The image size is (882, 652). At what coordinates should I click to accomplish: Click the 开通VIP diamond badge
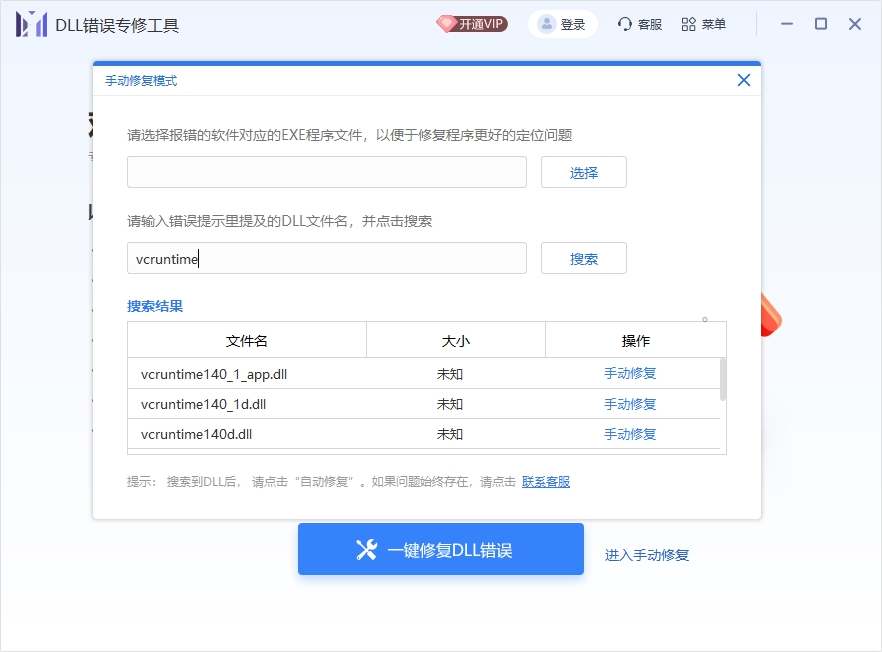(x=472, y=24)
